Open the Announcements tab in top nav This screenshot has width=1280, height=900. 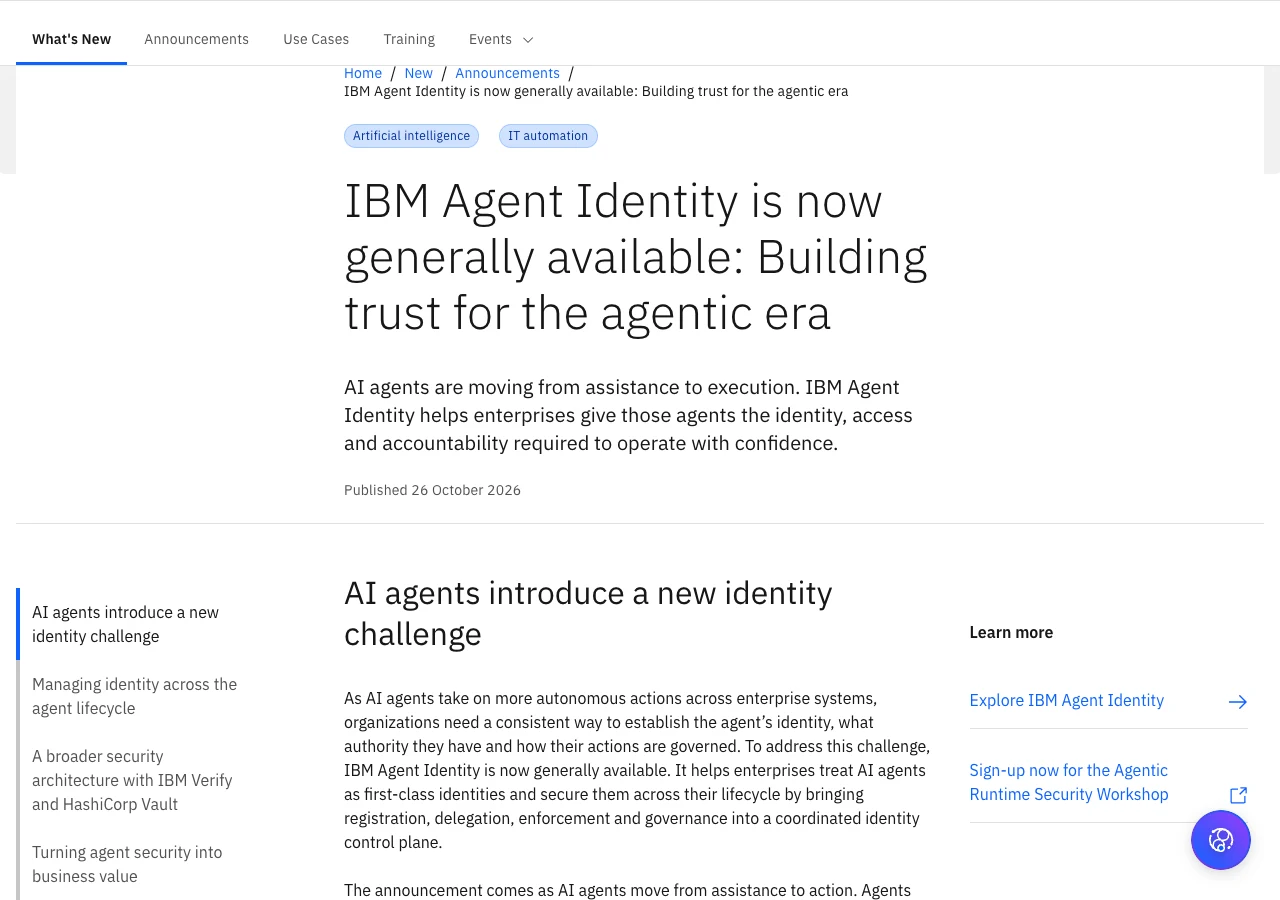pos(196,39)
